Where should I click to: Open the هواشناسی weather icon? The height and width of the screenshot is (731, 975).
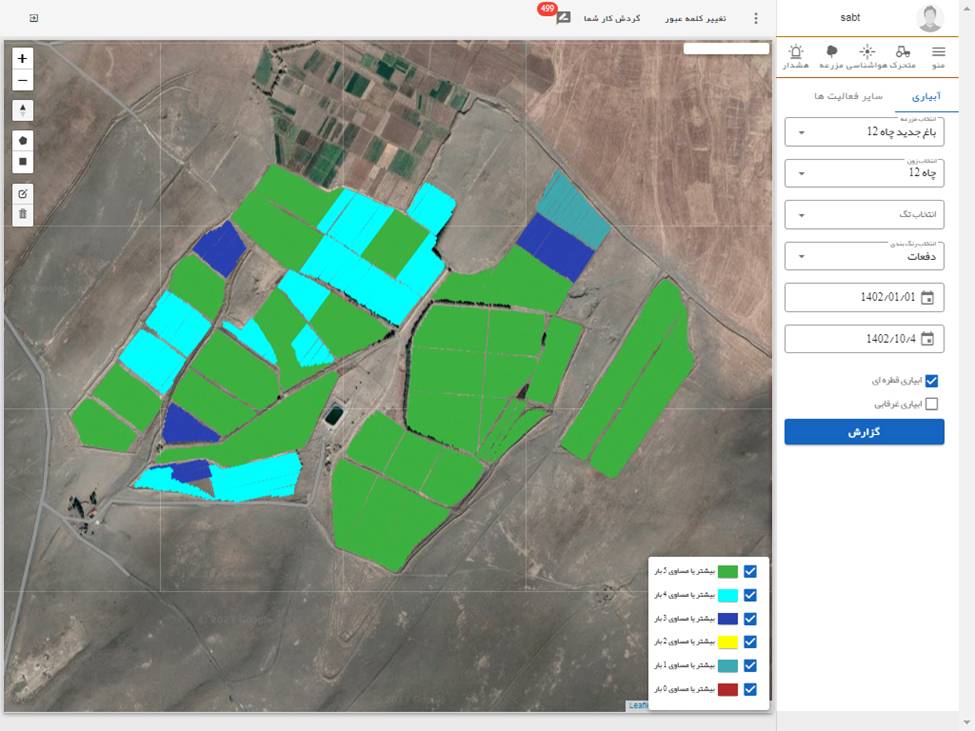pos(866,56)
